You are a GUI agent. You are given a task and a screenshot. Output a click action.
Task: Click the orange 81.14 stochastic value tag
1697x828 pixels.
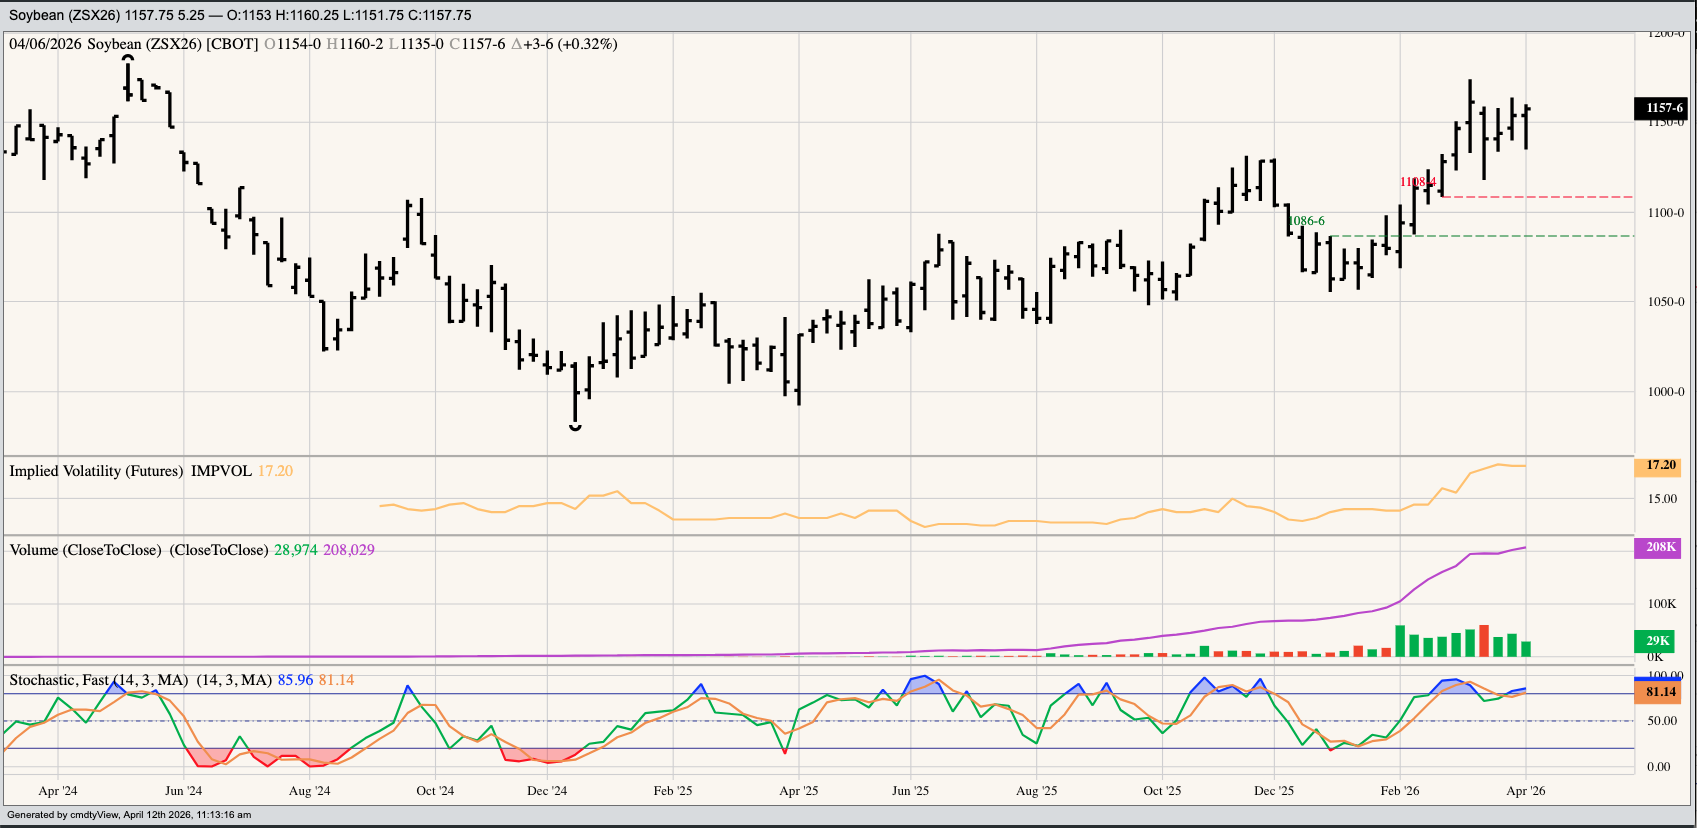tap(1660, 692)
